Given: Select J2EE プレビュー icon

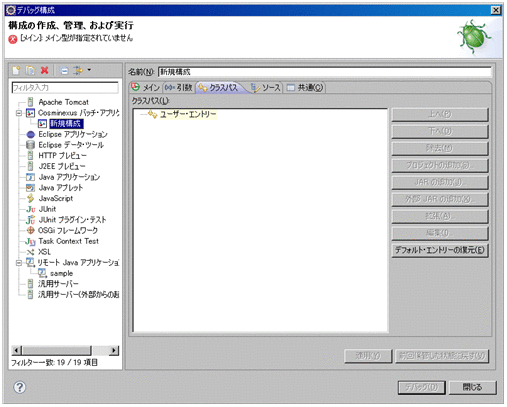Looking at the screenshot, I should (30, 166).
